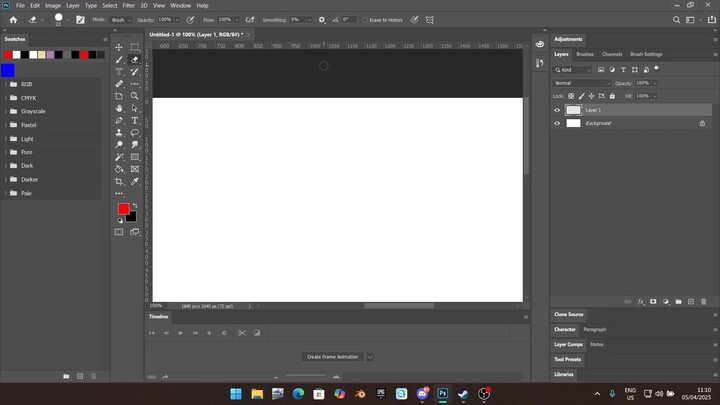The height and width of the screenshot is (405, 720).
Task: Select the Layer 1 thumbnail
Action: tap(573, 110)
